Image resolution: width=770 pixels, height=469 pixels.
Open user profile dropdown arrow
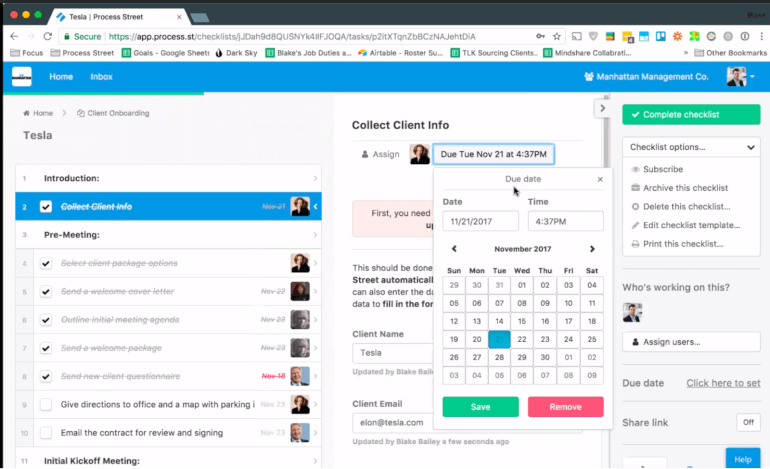[752, 77]
